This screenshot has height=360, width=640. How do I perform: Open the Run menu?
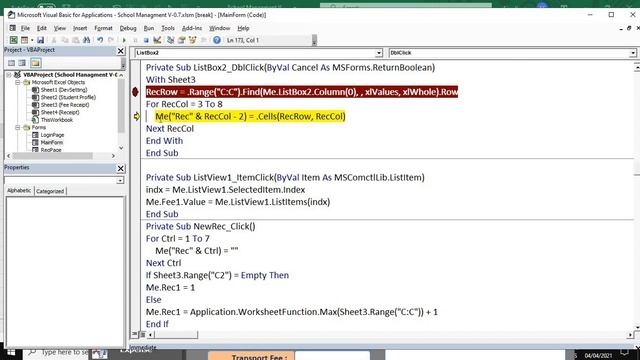click(149, 28)
